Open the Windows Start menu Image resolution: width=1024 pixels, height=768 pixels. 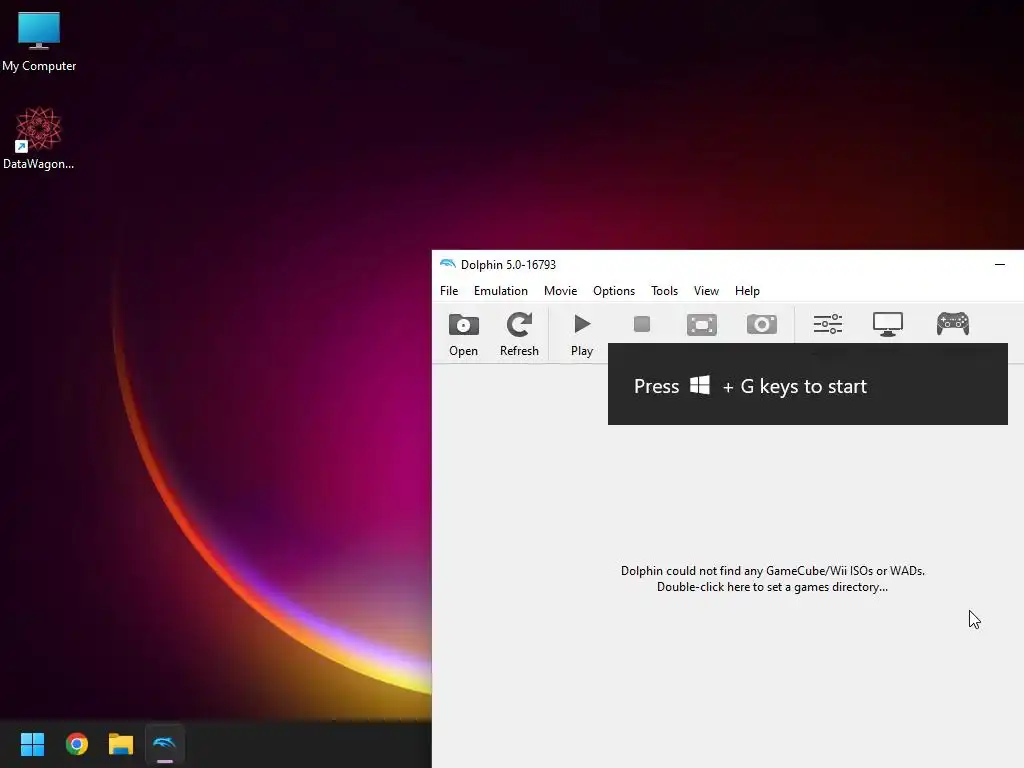pyautogui.click(x=32, y=744)
